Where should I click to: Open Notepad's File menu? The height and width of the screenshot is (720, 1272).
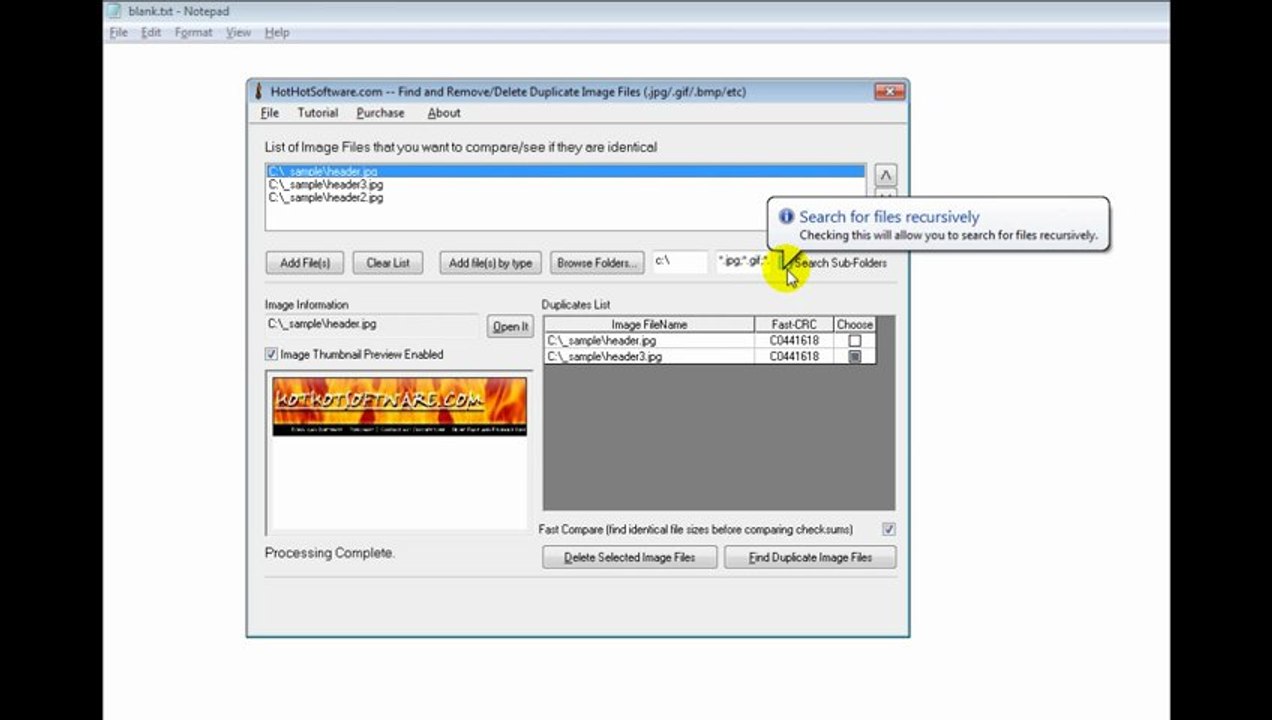coord(118,32)
